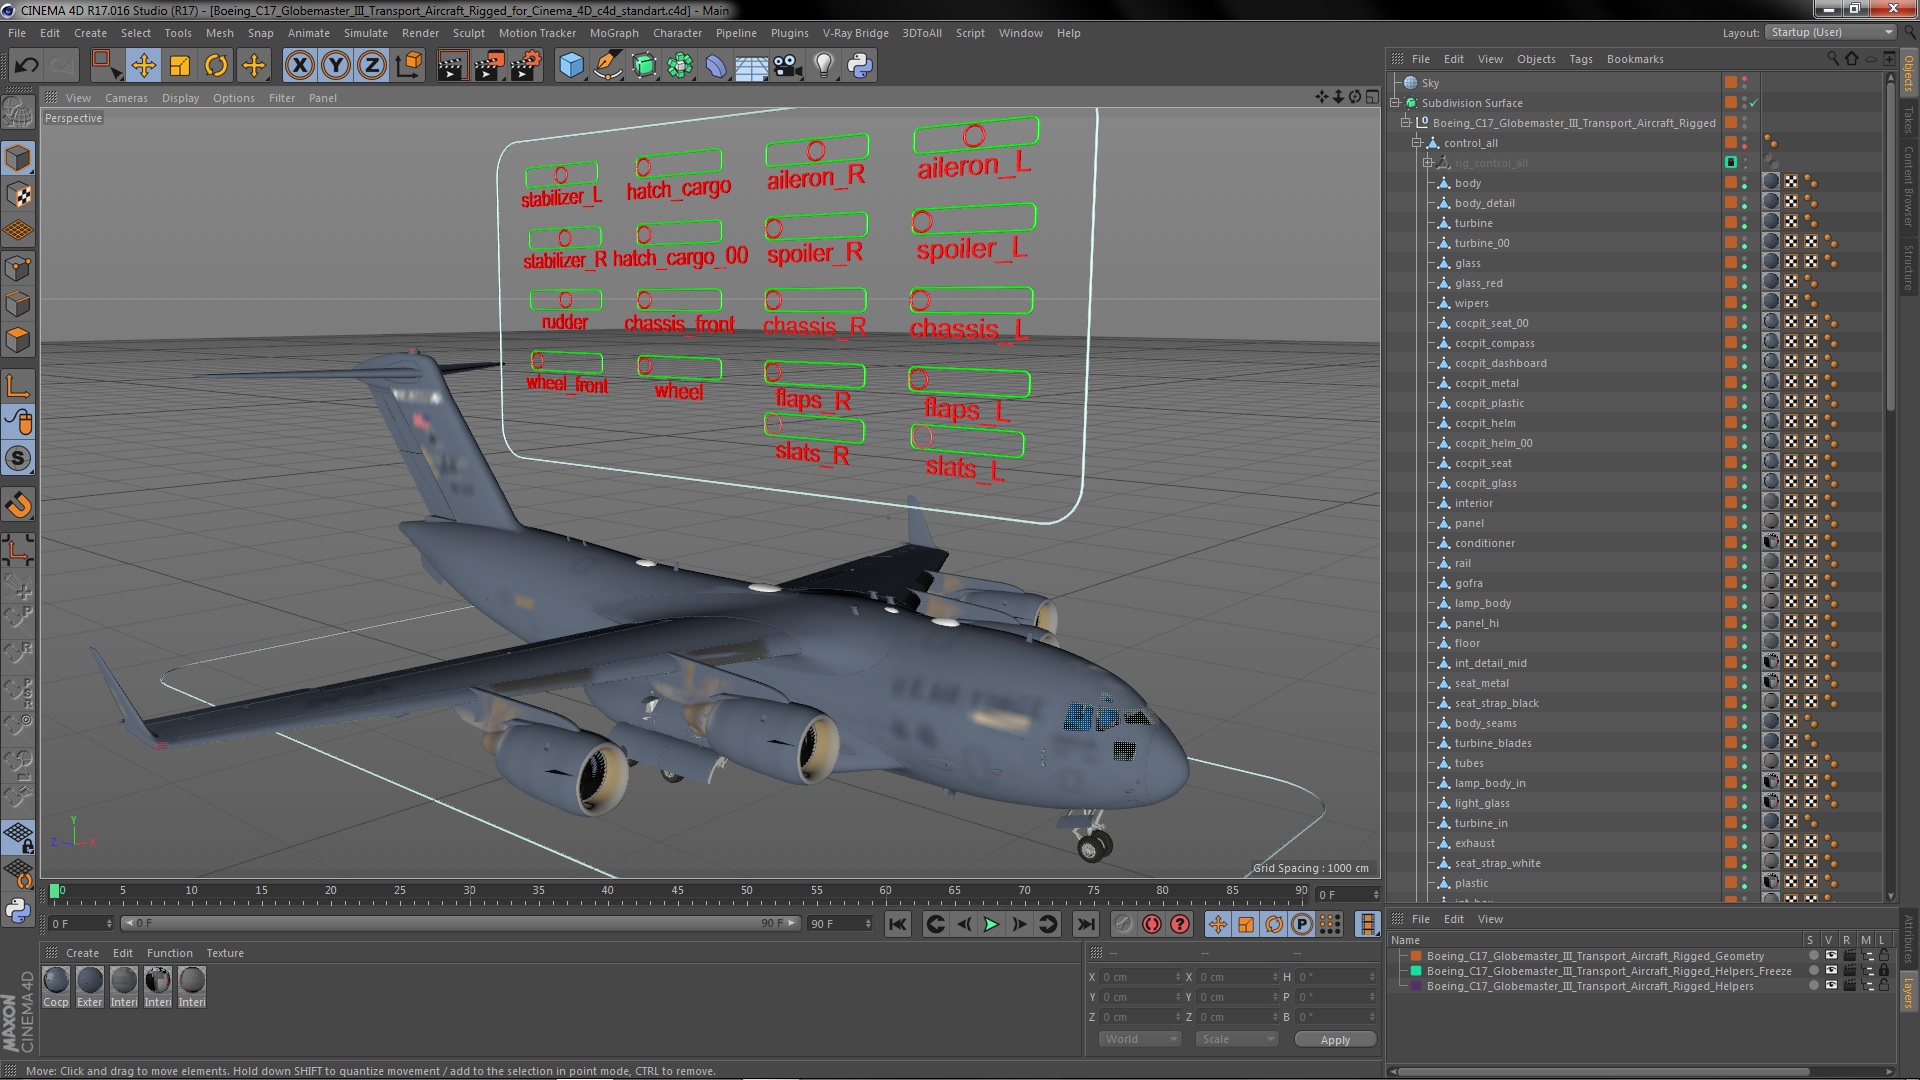Open the V-Ray Bridge menu

click(x=855, y=33)
